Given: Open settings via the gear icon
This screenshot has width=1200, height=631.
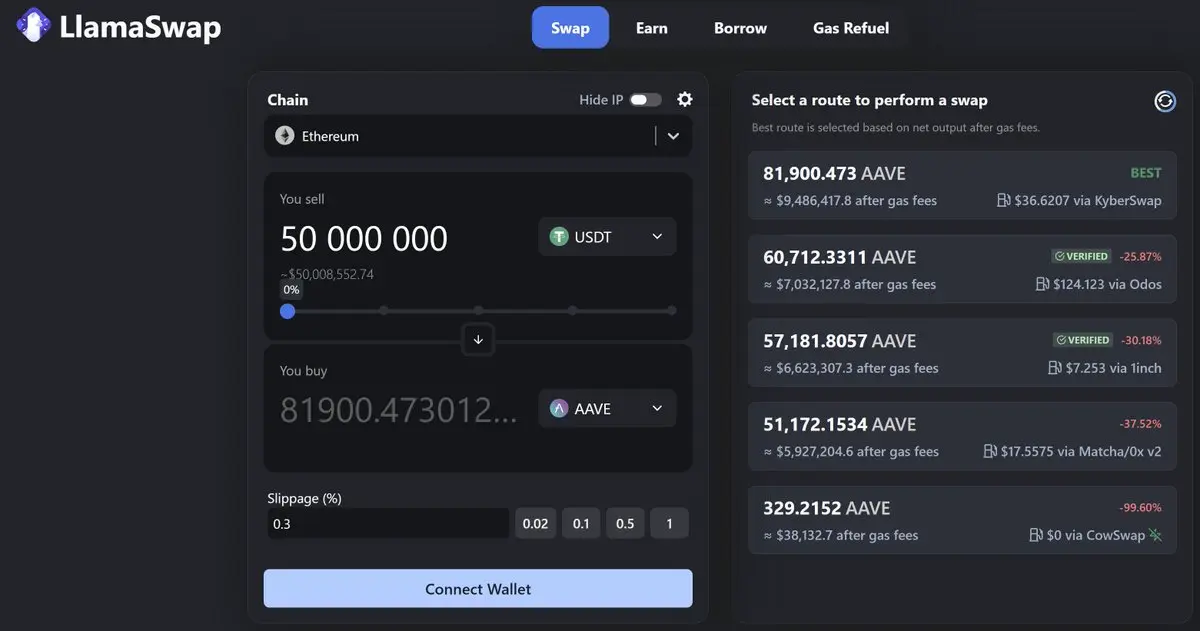Looking at the screenshot, I should [x=685, y=99].
